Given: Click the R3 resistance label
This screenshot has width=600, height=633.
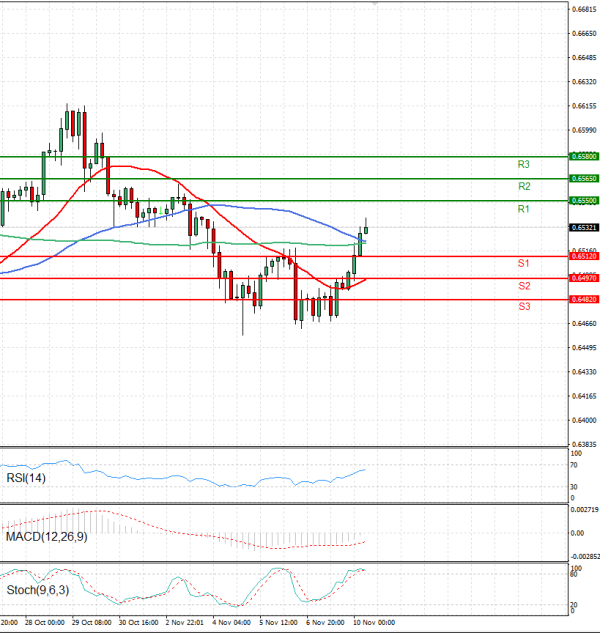Looking at the screenshot, I should click(x=523, y=164).
